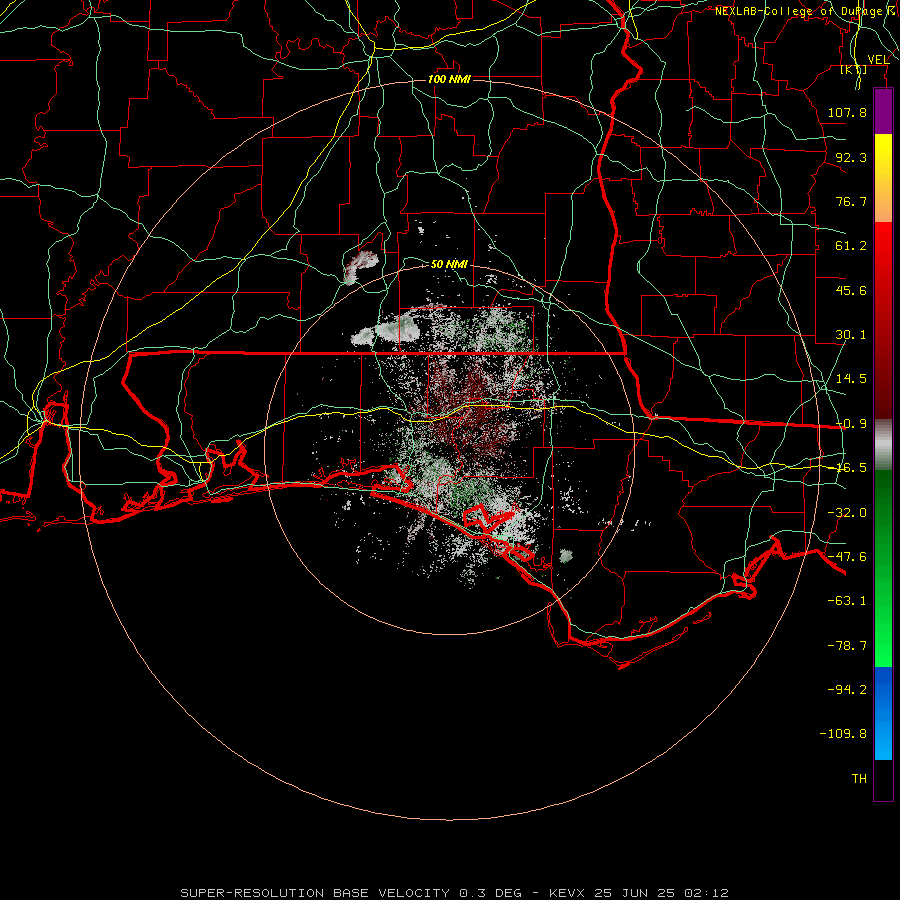Image resolution: width=900 pixels, height=900 pixels.
Task: Click the -47.6 velocity legend value
Action: (847, 557)
